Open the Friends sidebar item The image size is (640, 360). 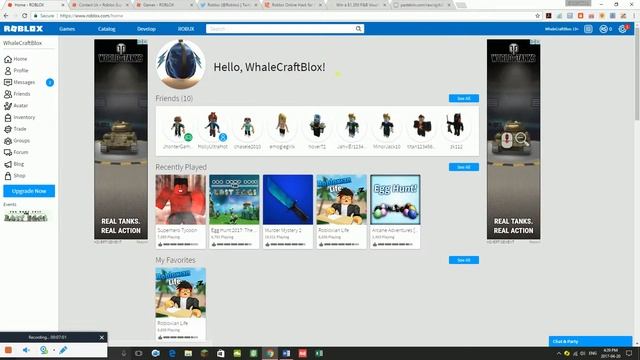(x=17, y=94)
